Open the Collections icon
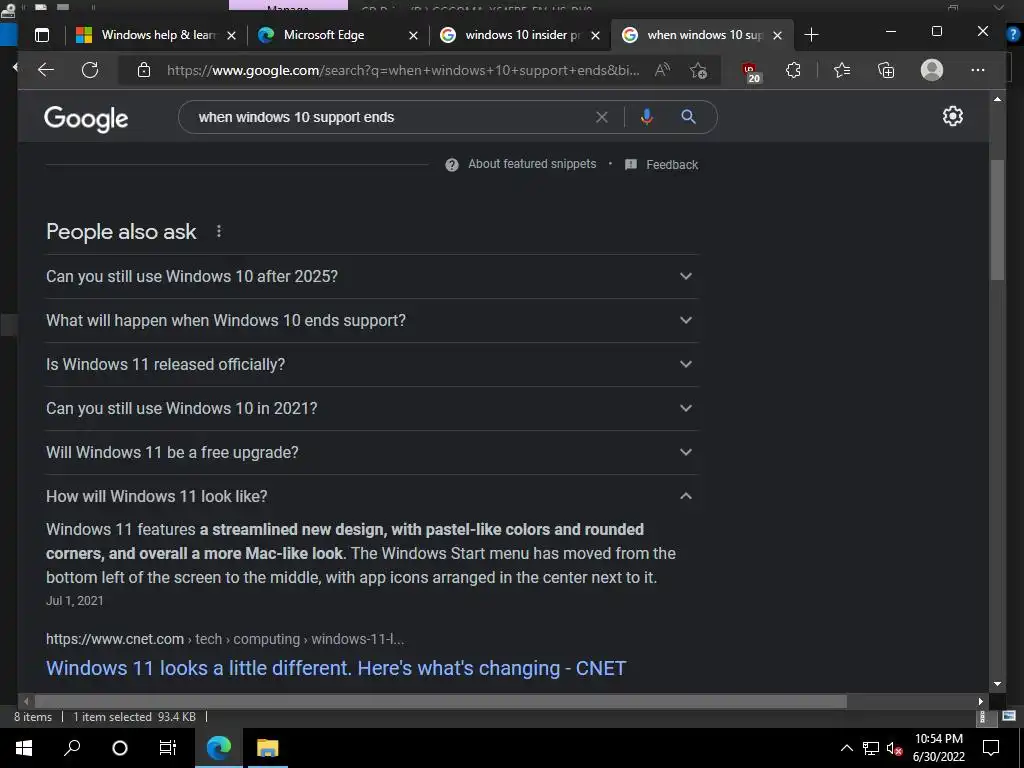The height and width of the screenshot is (768, 1024). click(886, 70)
